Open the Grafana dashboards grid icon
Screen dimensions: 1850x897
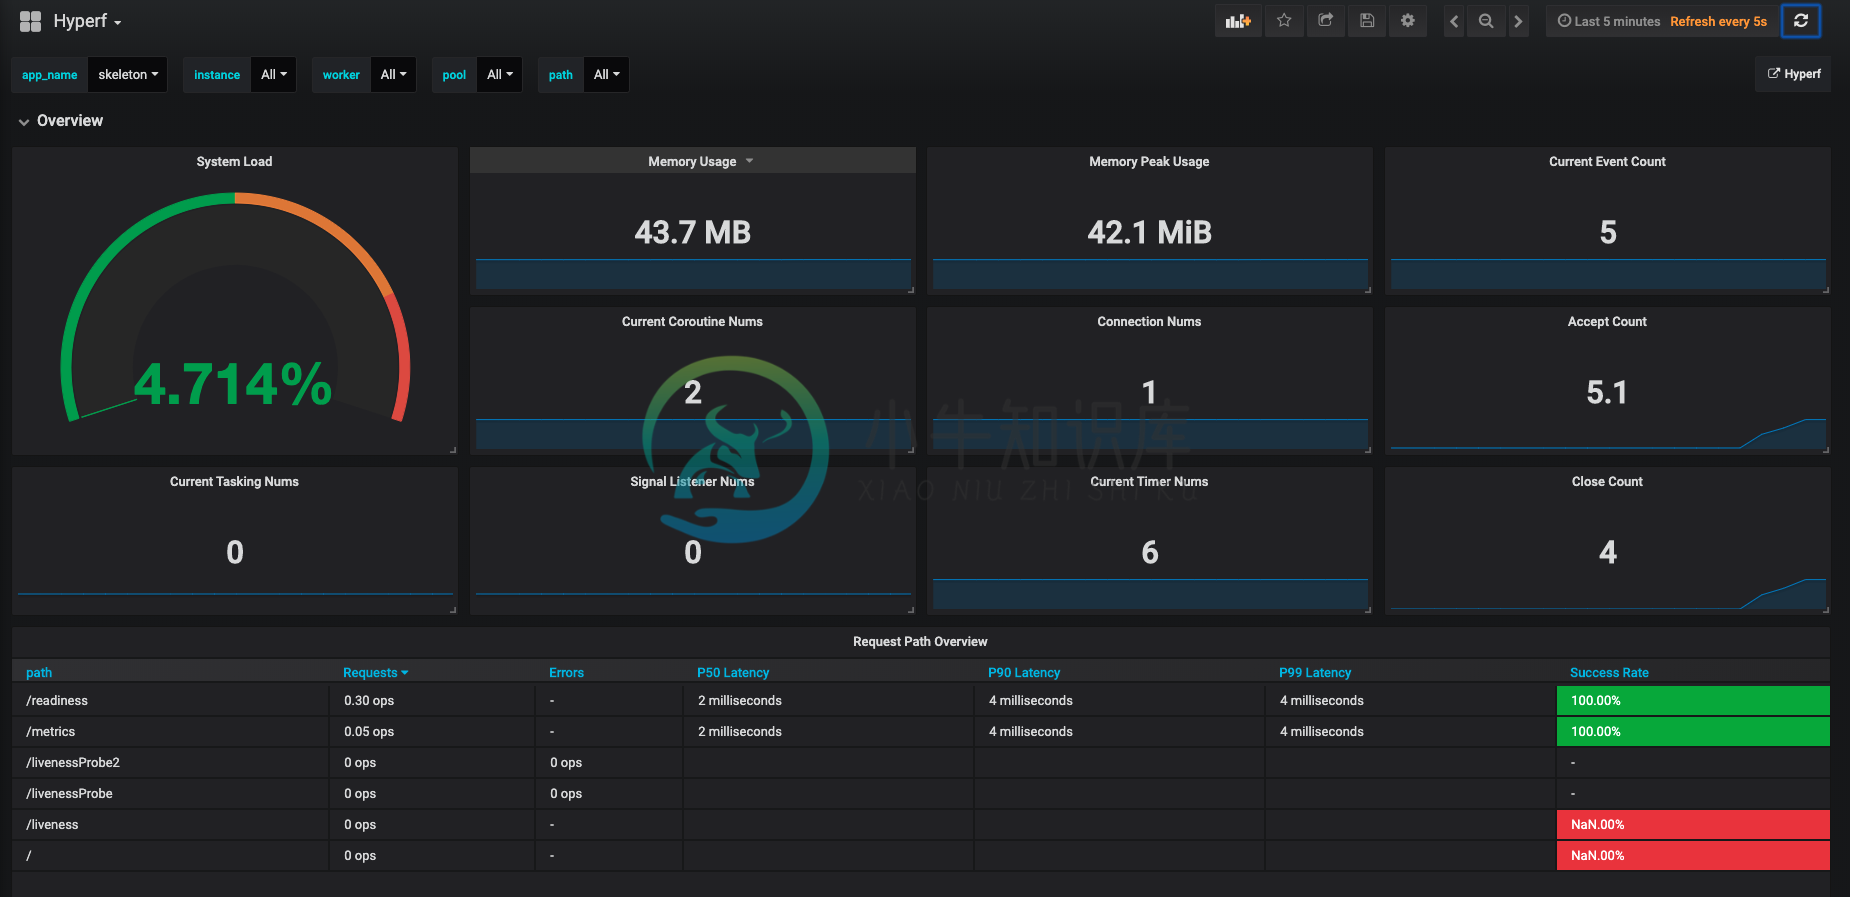point(30,21)
